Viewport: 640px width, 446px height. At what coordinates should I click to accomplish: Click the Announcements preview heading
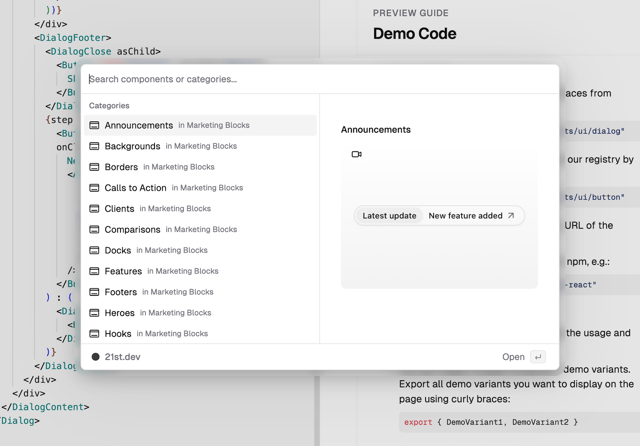click(376, 130)
